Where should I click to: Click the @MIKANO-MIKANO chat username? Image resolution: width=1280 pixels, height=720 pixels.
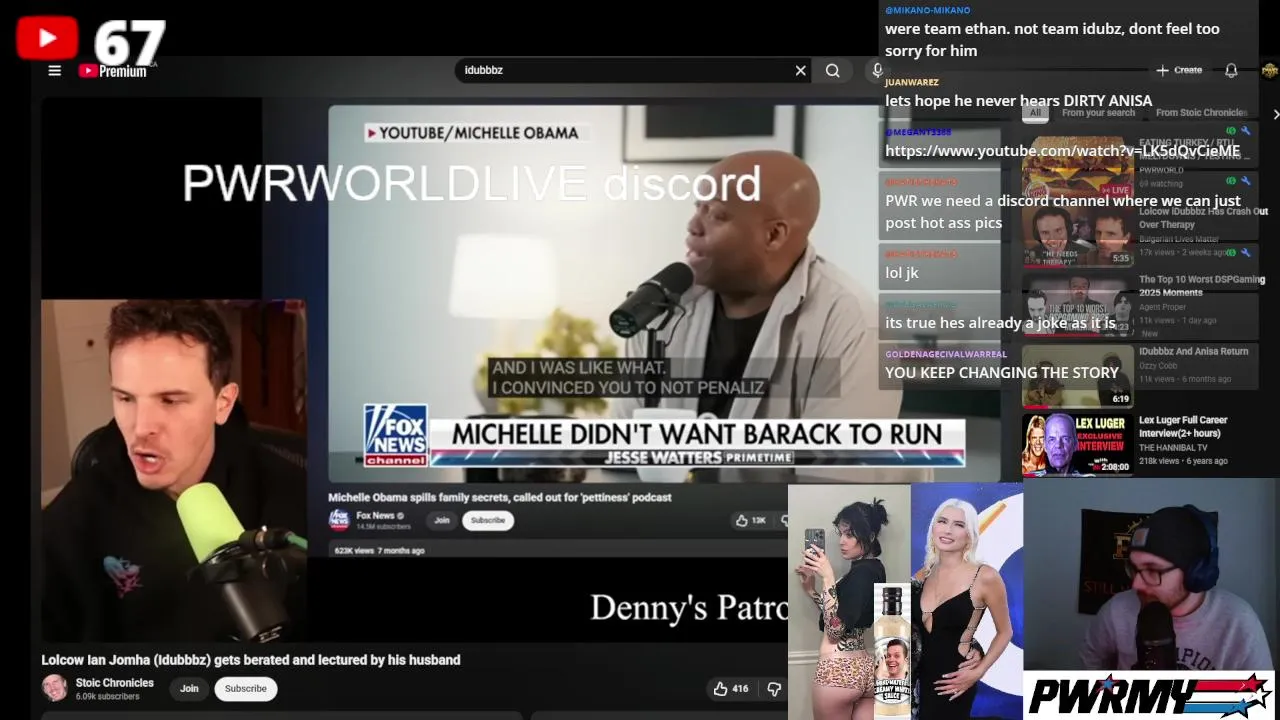[x=927, y=10]
